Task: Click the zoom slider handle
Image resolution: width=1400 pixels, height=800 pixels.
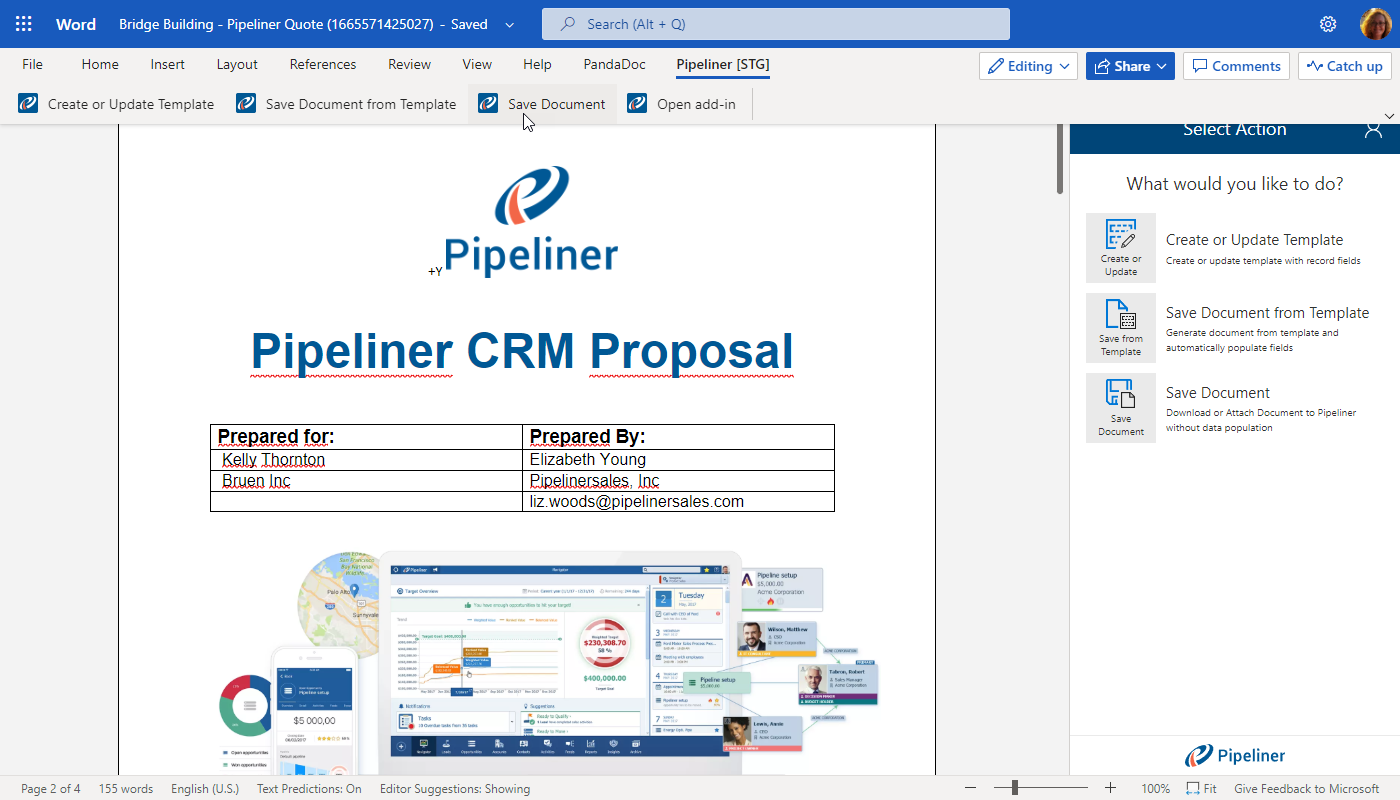Action: (1014, 788)
